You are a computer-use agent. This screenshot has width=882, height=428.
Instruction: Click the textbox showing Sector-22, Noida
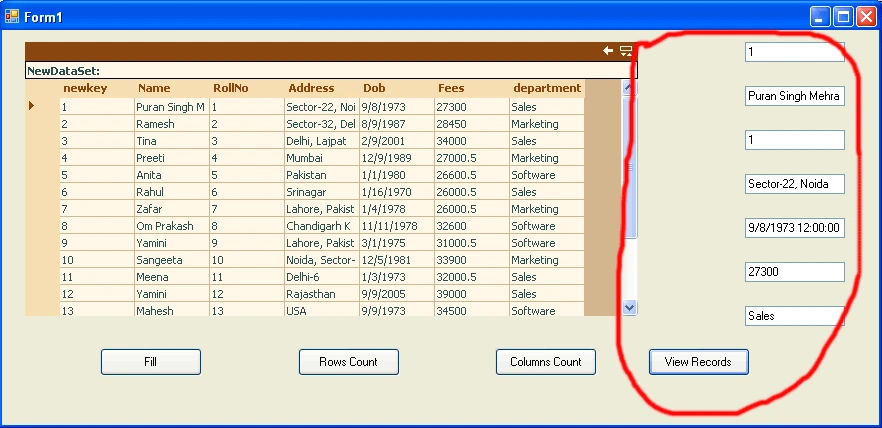pyautogui.click(x=795, y=184)
